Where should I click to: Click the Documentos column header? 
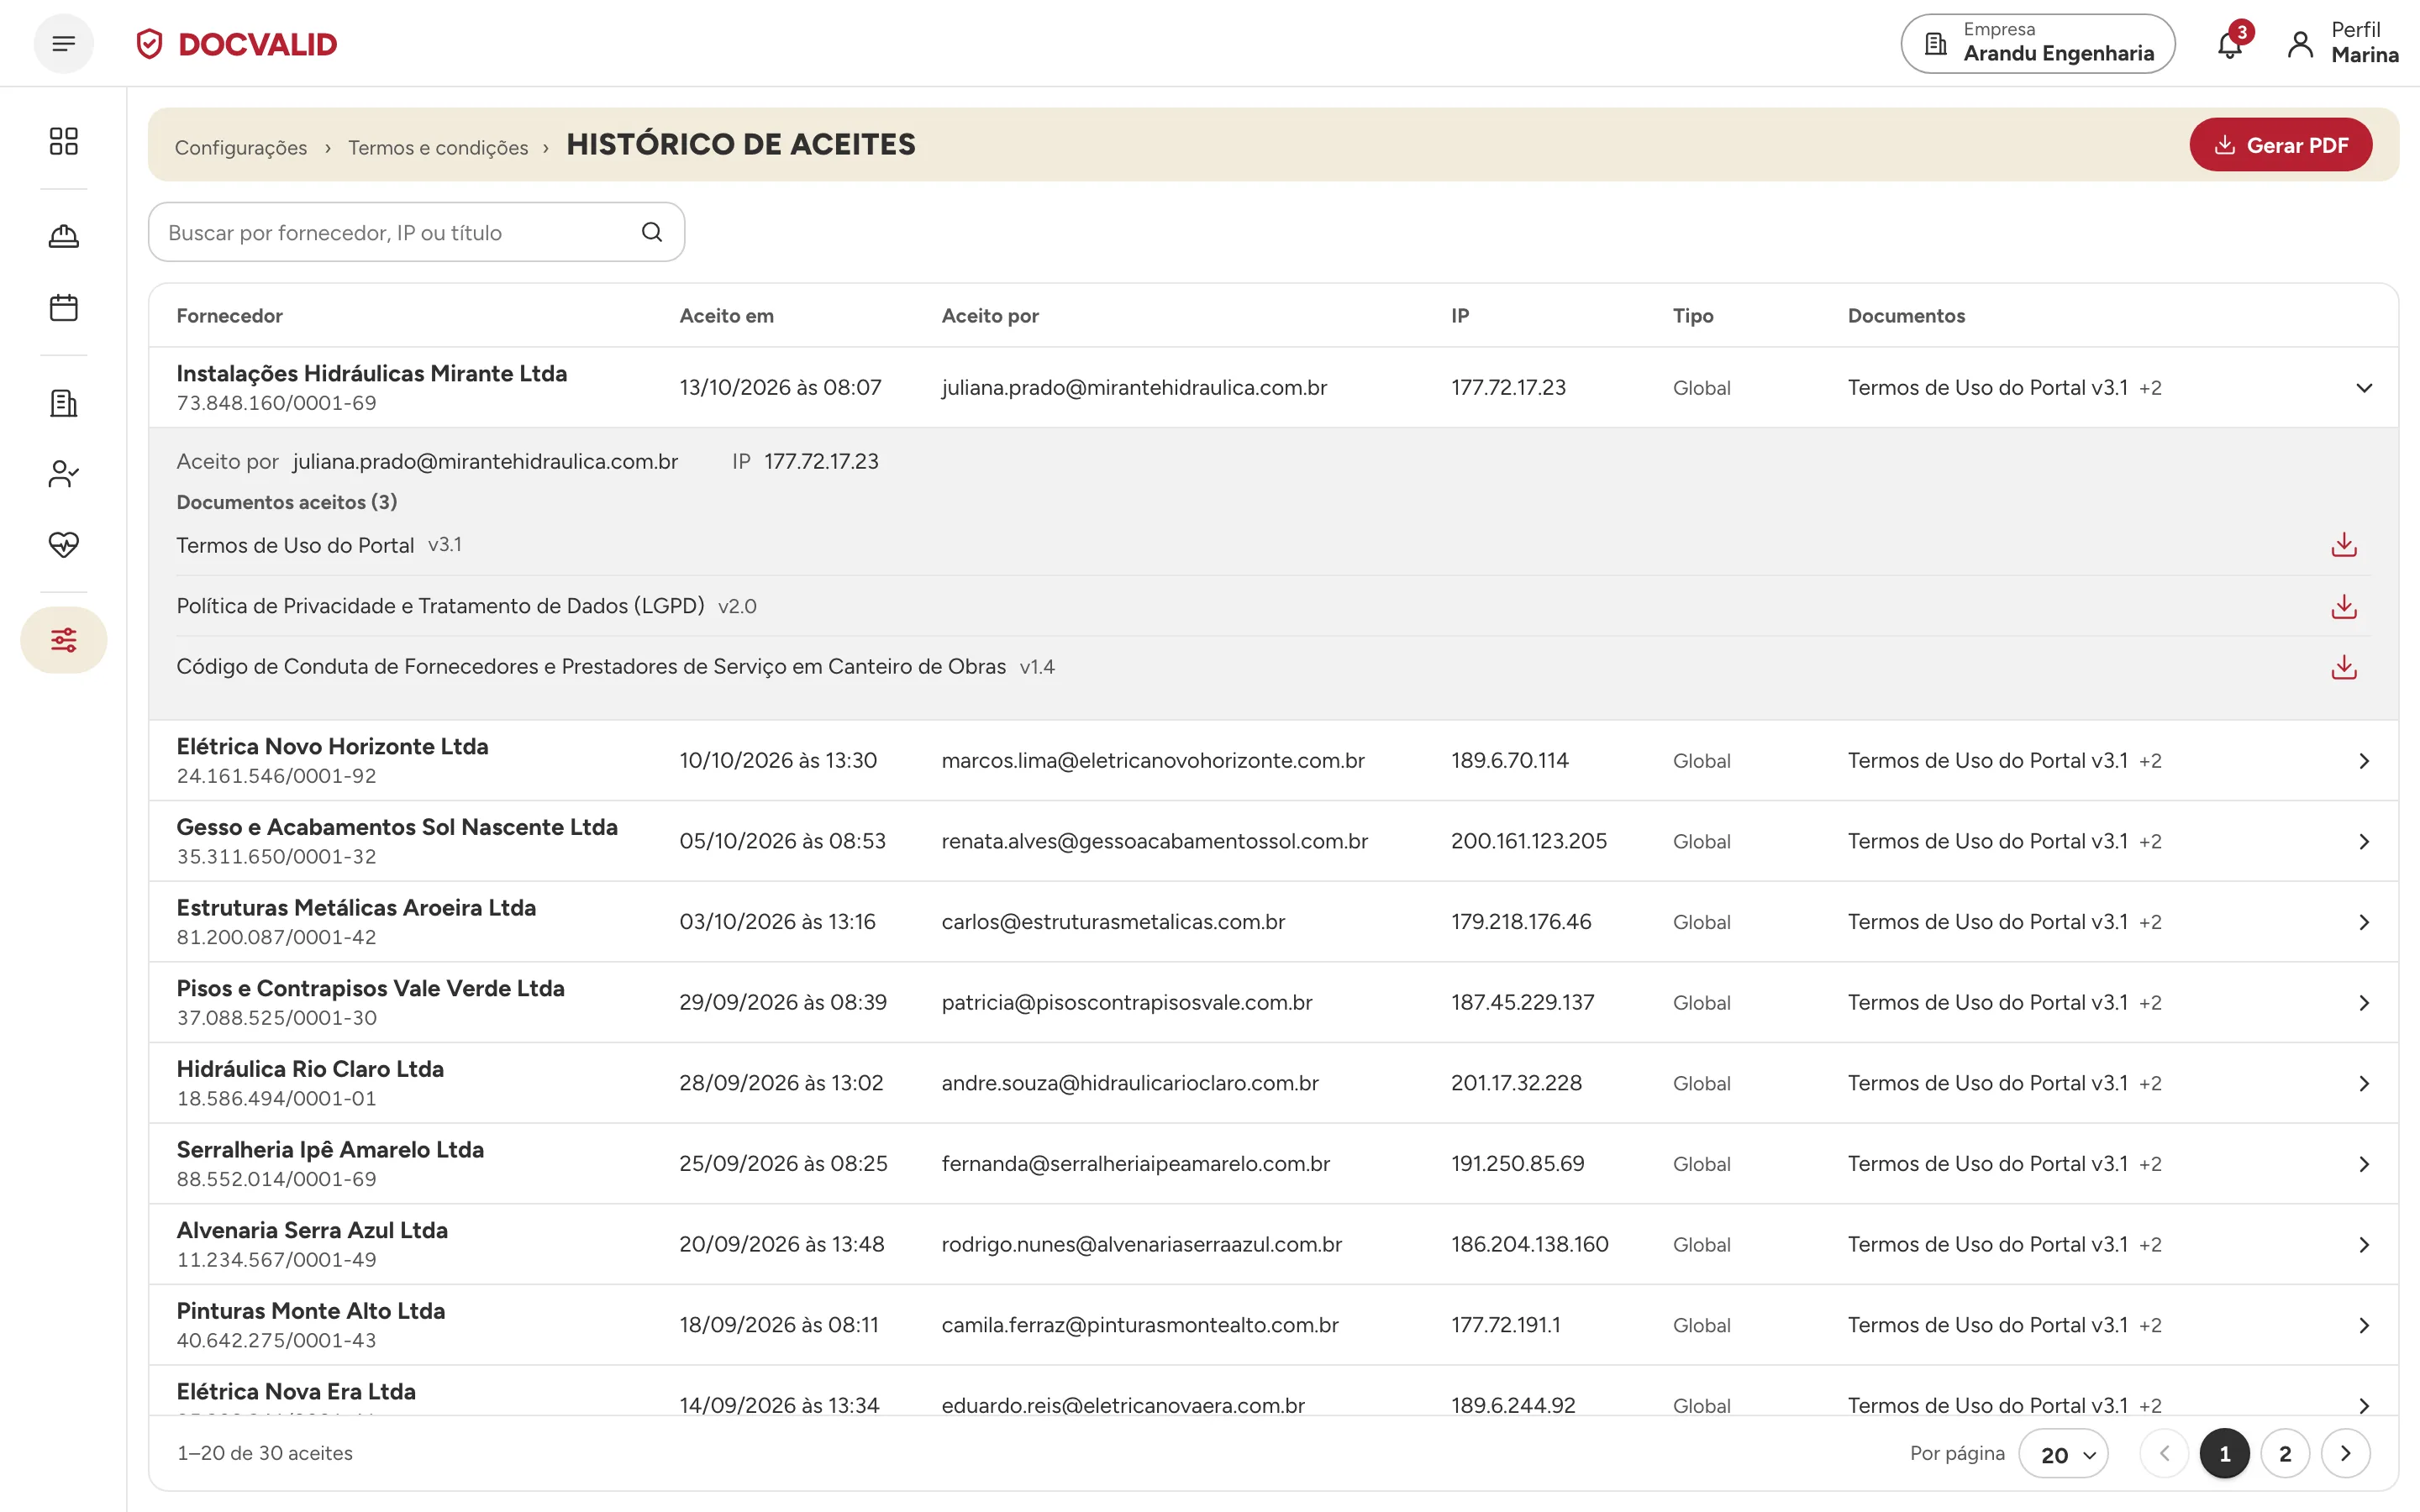tap(1906, 316)
